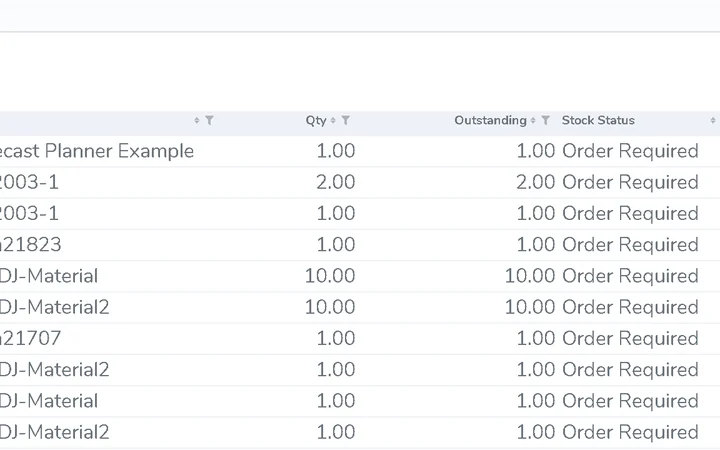Select DJ-Material2 row with quantity 10.00
Viewport: 720px width, 450px height.
pyautogui.click(x=360, y=307)
